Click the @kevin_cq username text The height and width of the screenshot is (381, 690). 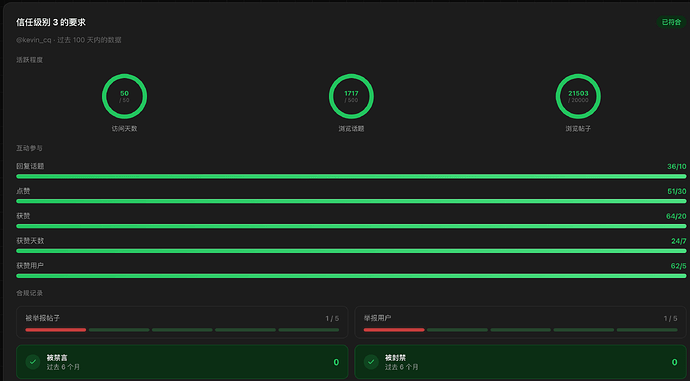(34, 40)
